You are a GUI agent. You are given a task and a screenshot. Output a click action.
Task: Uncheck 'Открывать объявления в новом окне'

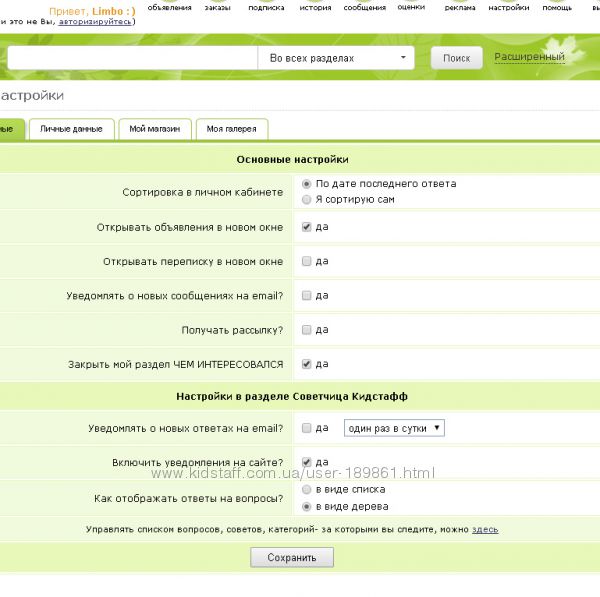click(x=307, y=227)
